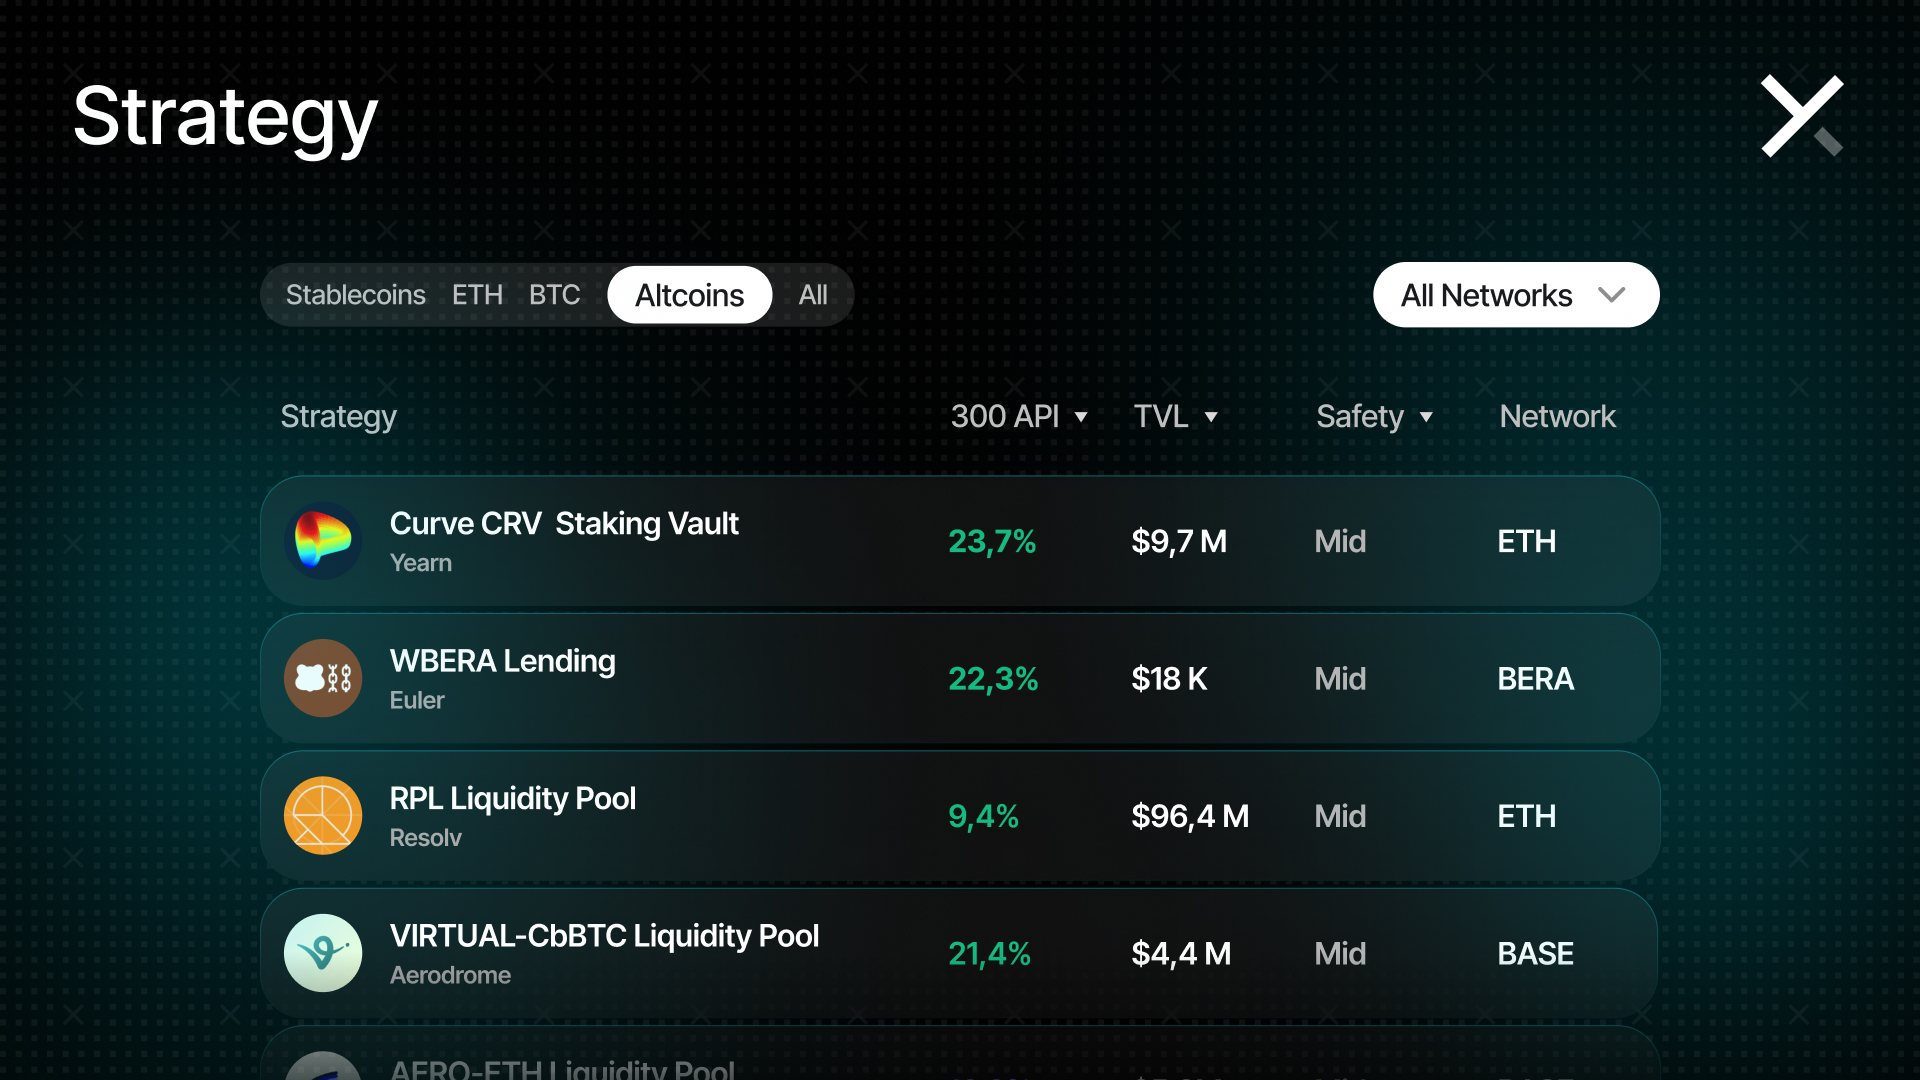Open VIRTUAL-CbBTC Liquidity Pool strategy
The width and height of the screenshot is (1920, 1080).
[x=604, y=936]
